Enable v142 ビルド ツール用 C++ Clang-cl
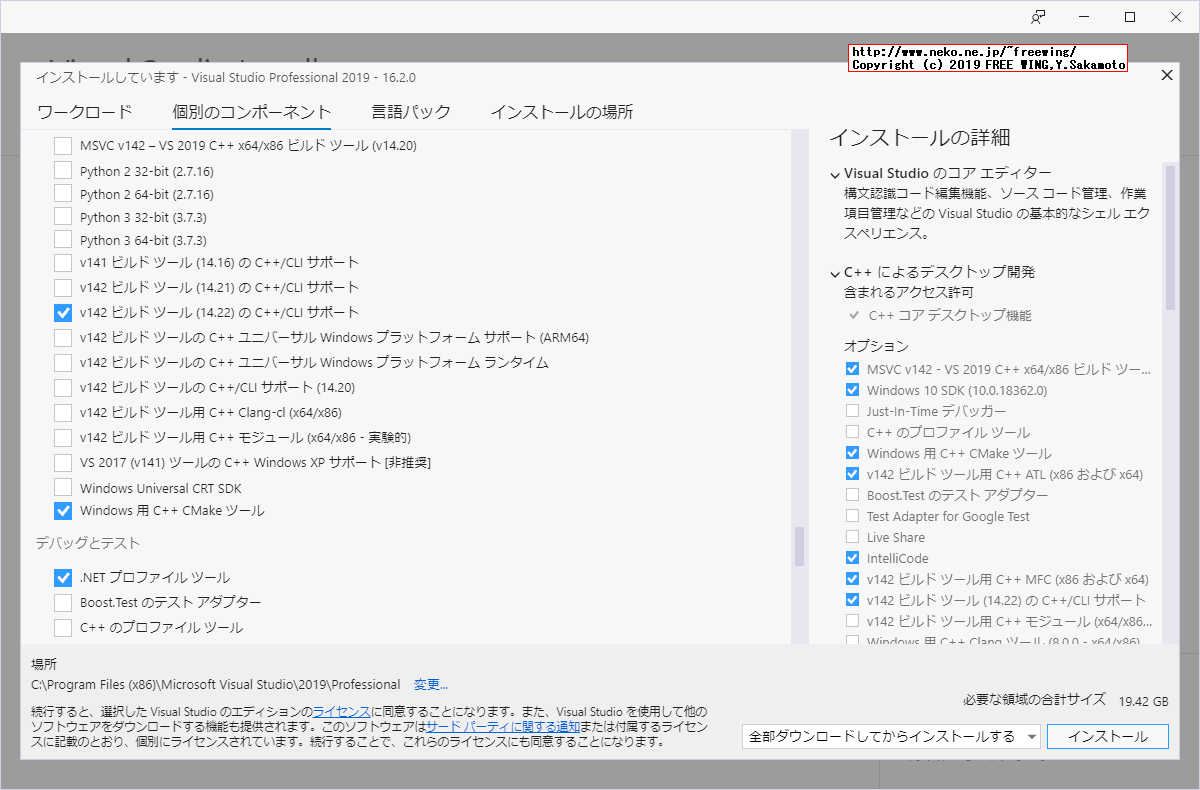Viewport: 1200px width, 790px height. 62,412
